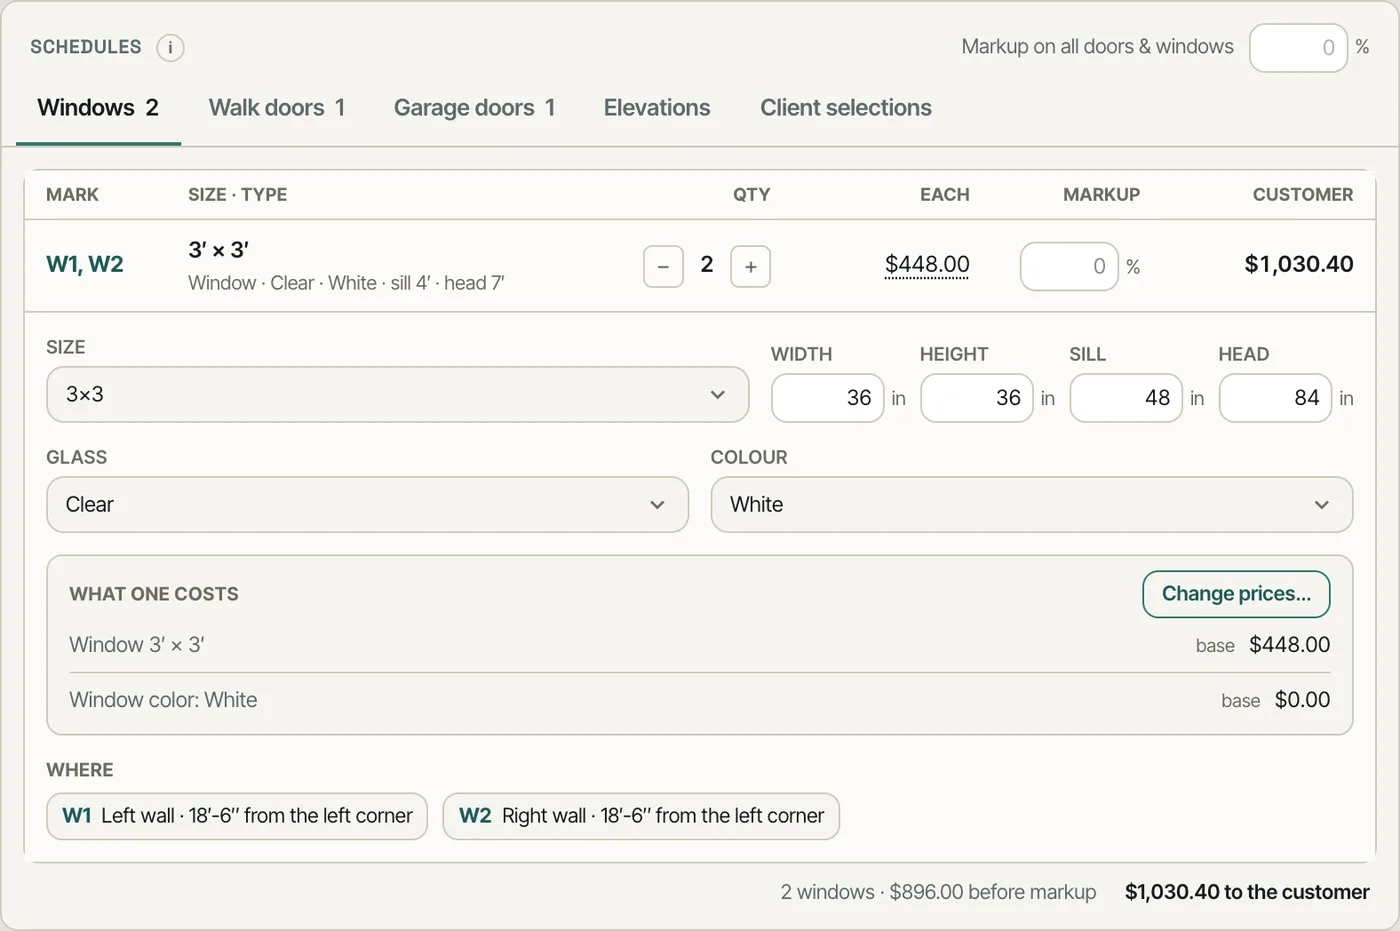Click the 2 windows before markup summary

pyautogui.click(x=938, y=892)
